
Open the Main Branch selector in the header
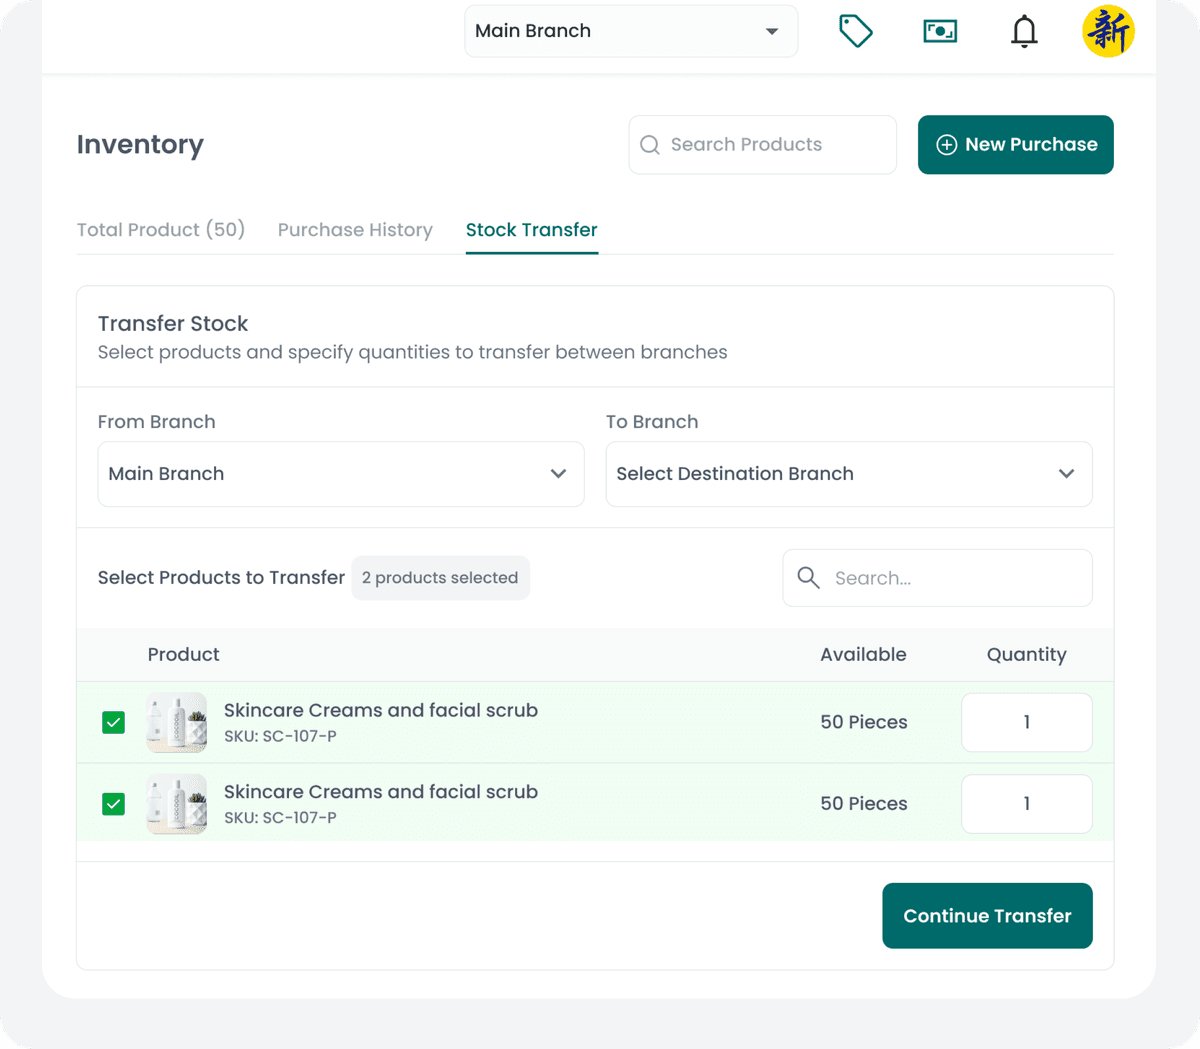[630, 31]
